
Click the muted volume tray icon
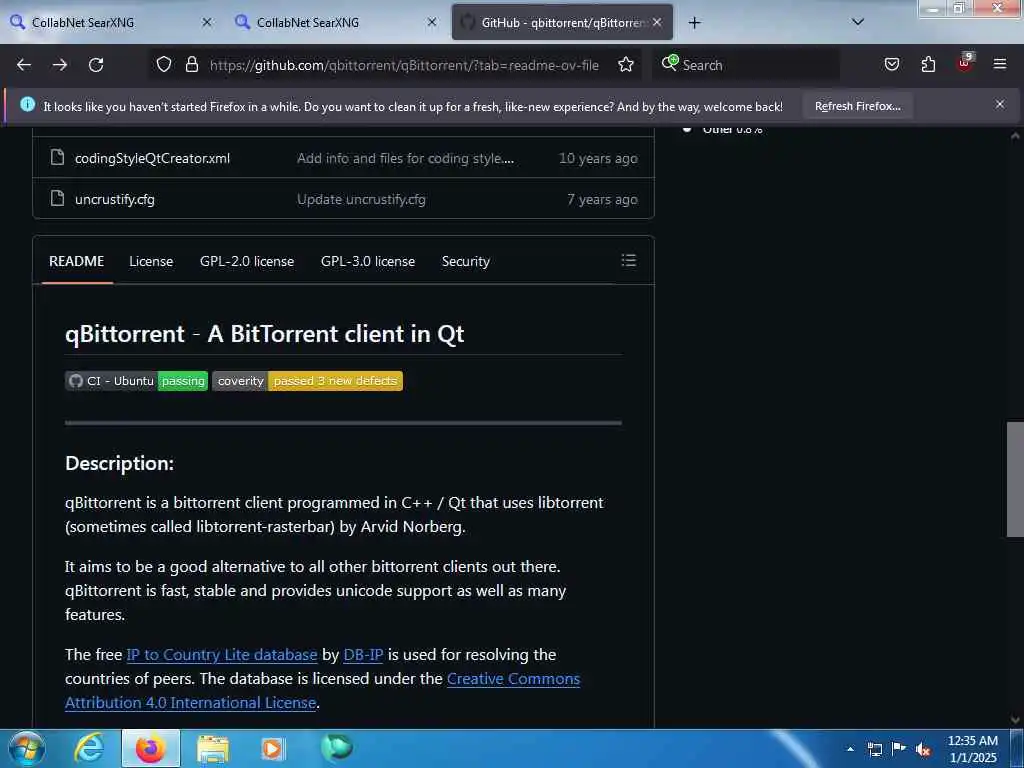click(x=923, y=749)
